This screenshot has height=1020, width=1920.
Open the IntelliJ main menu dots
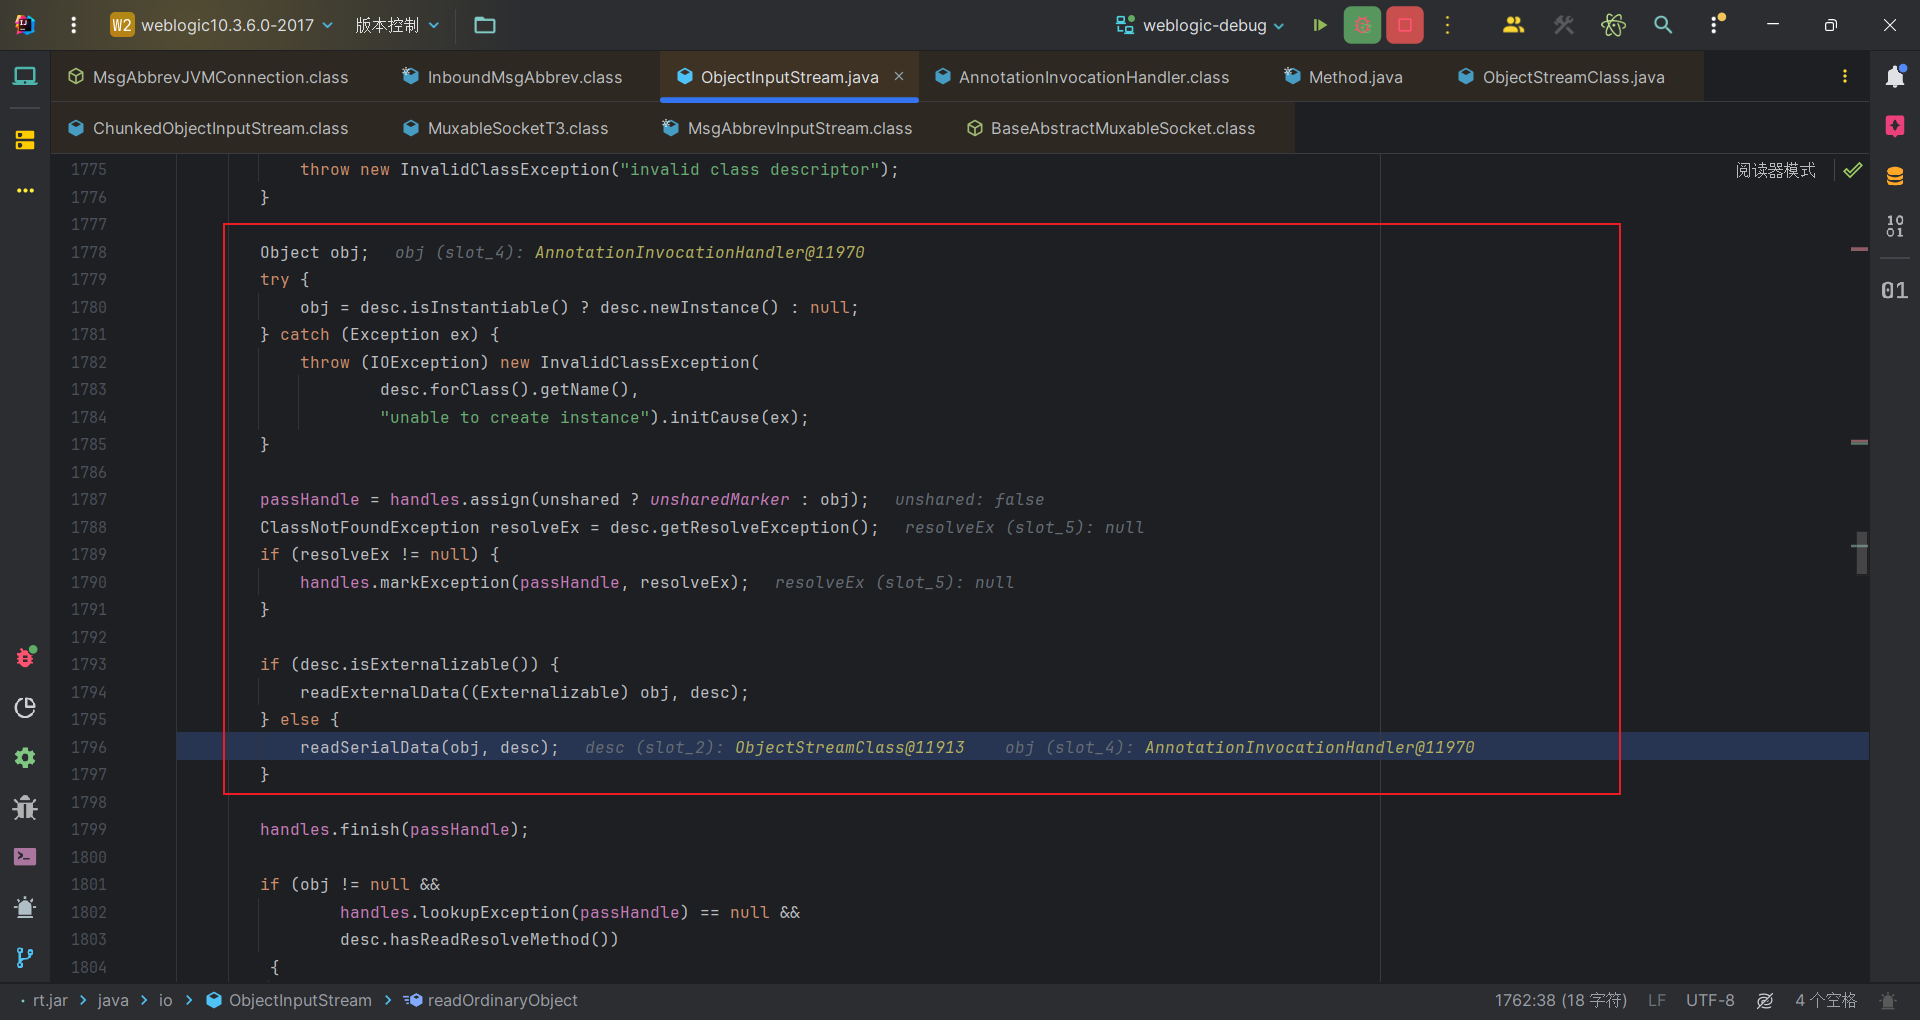tap(73, 25)
